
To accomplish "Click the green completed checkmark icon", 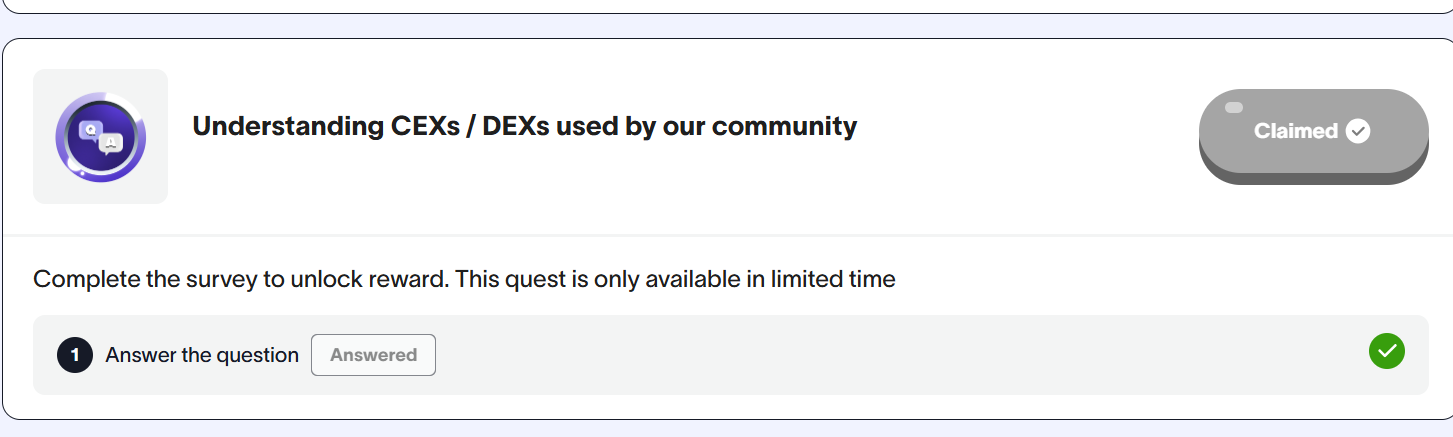I will [x=1386, y=351].
